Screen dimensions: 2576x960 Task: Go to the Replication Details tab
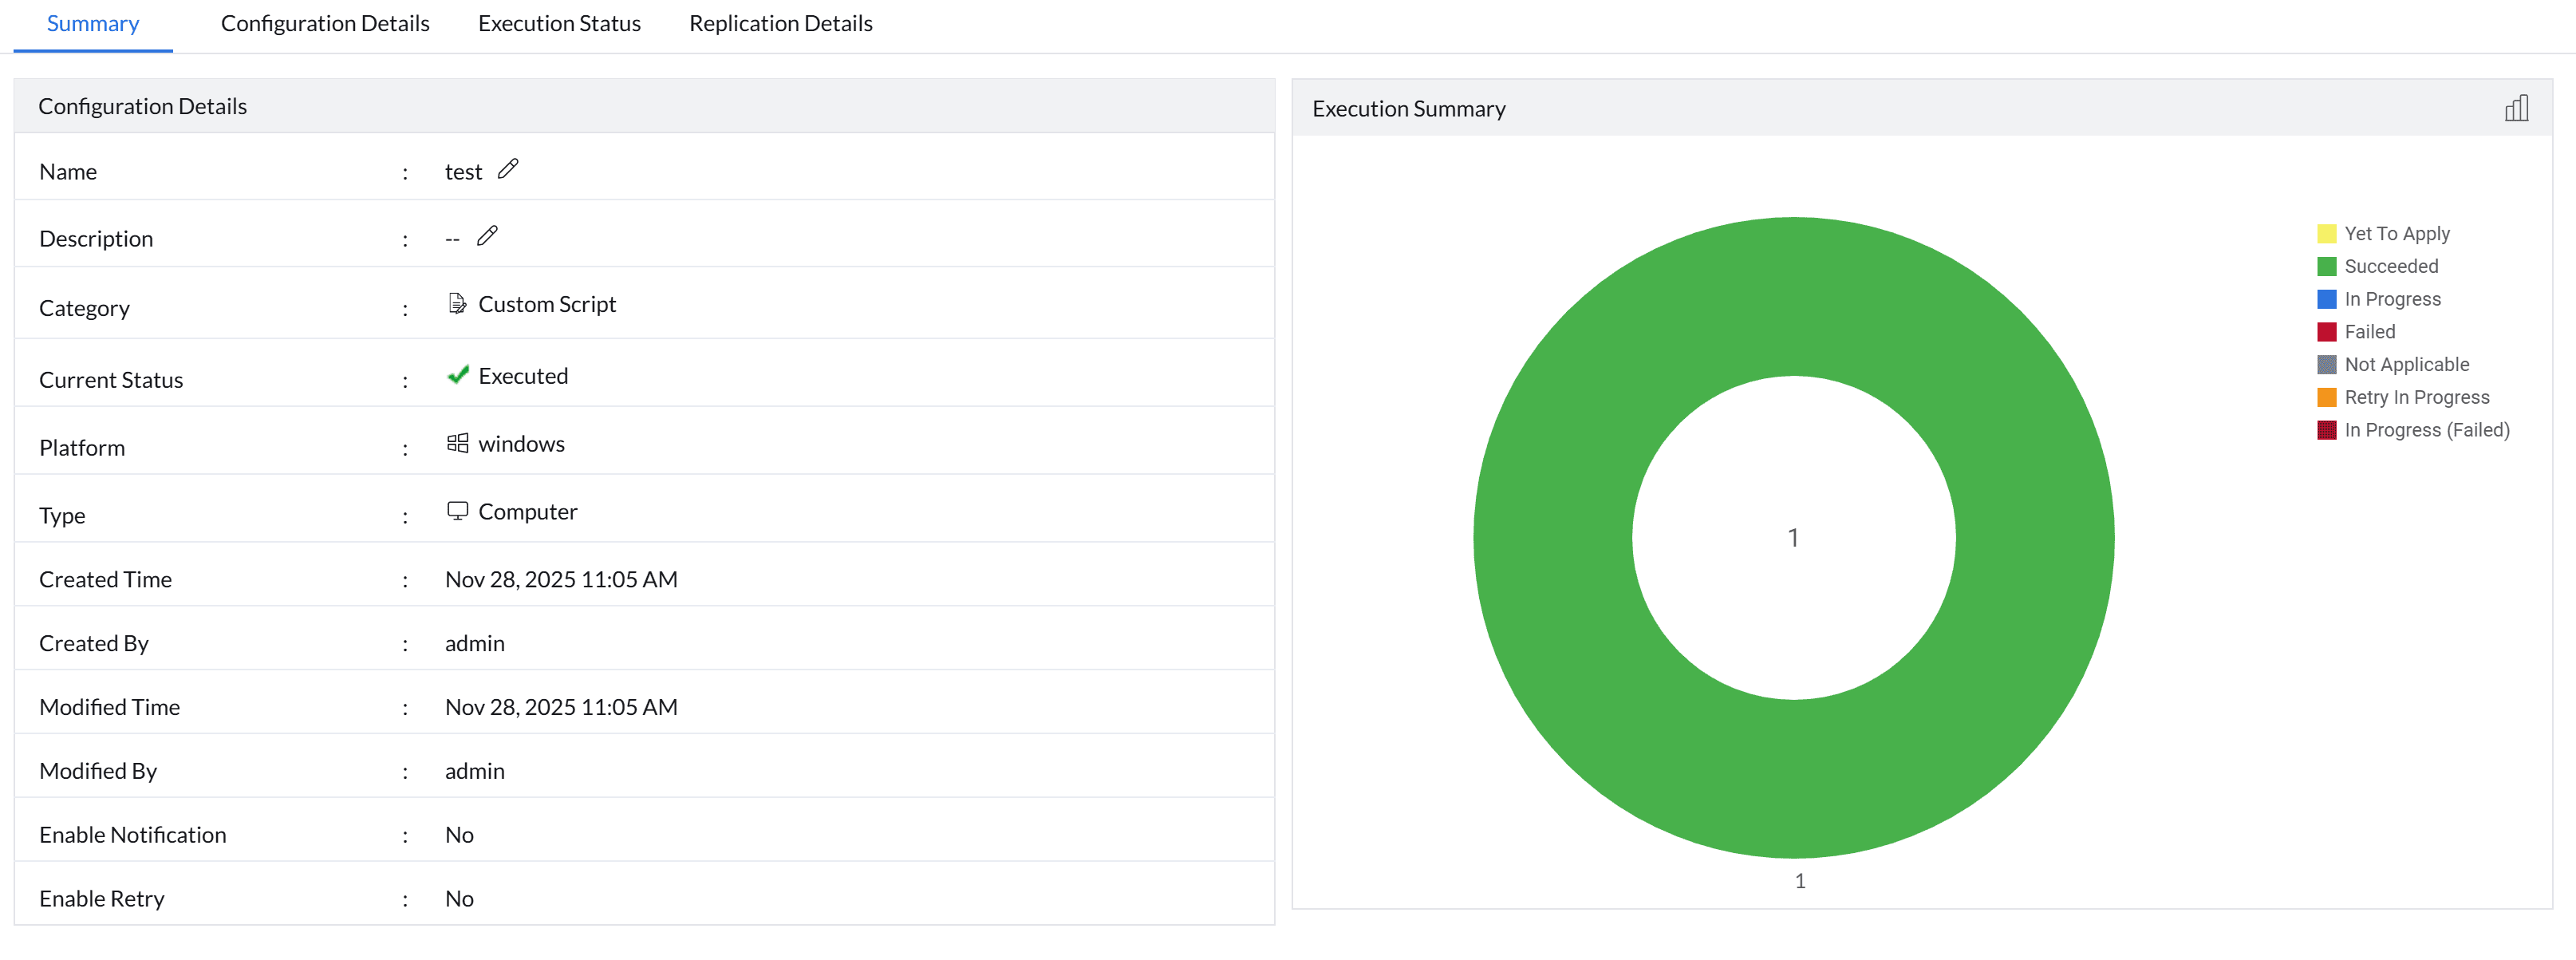coord(780,23)
